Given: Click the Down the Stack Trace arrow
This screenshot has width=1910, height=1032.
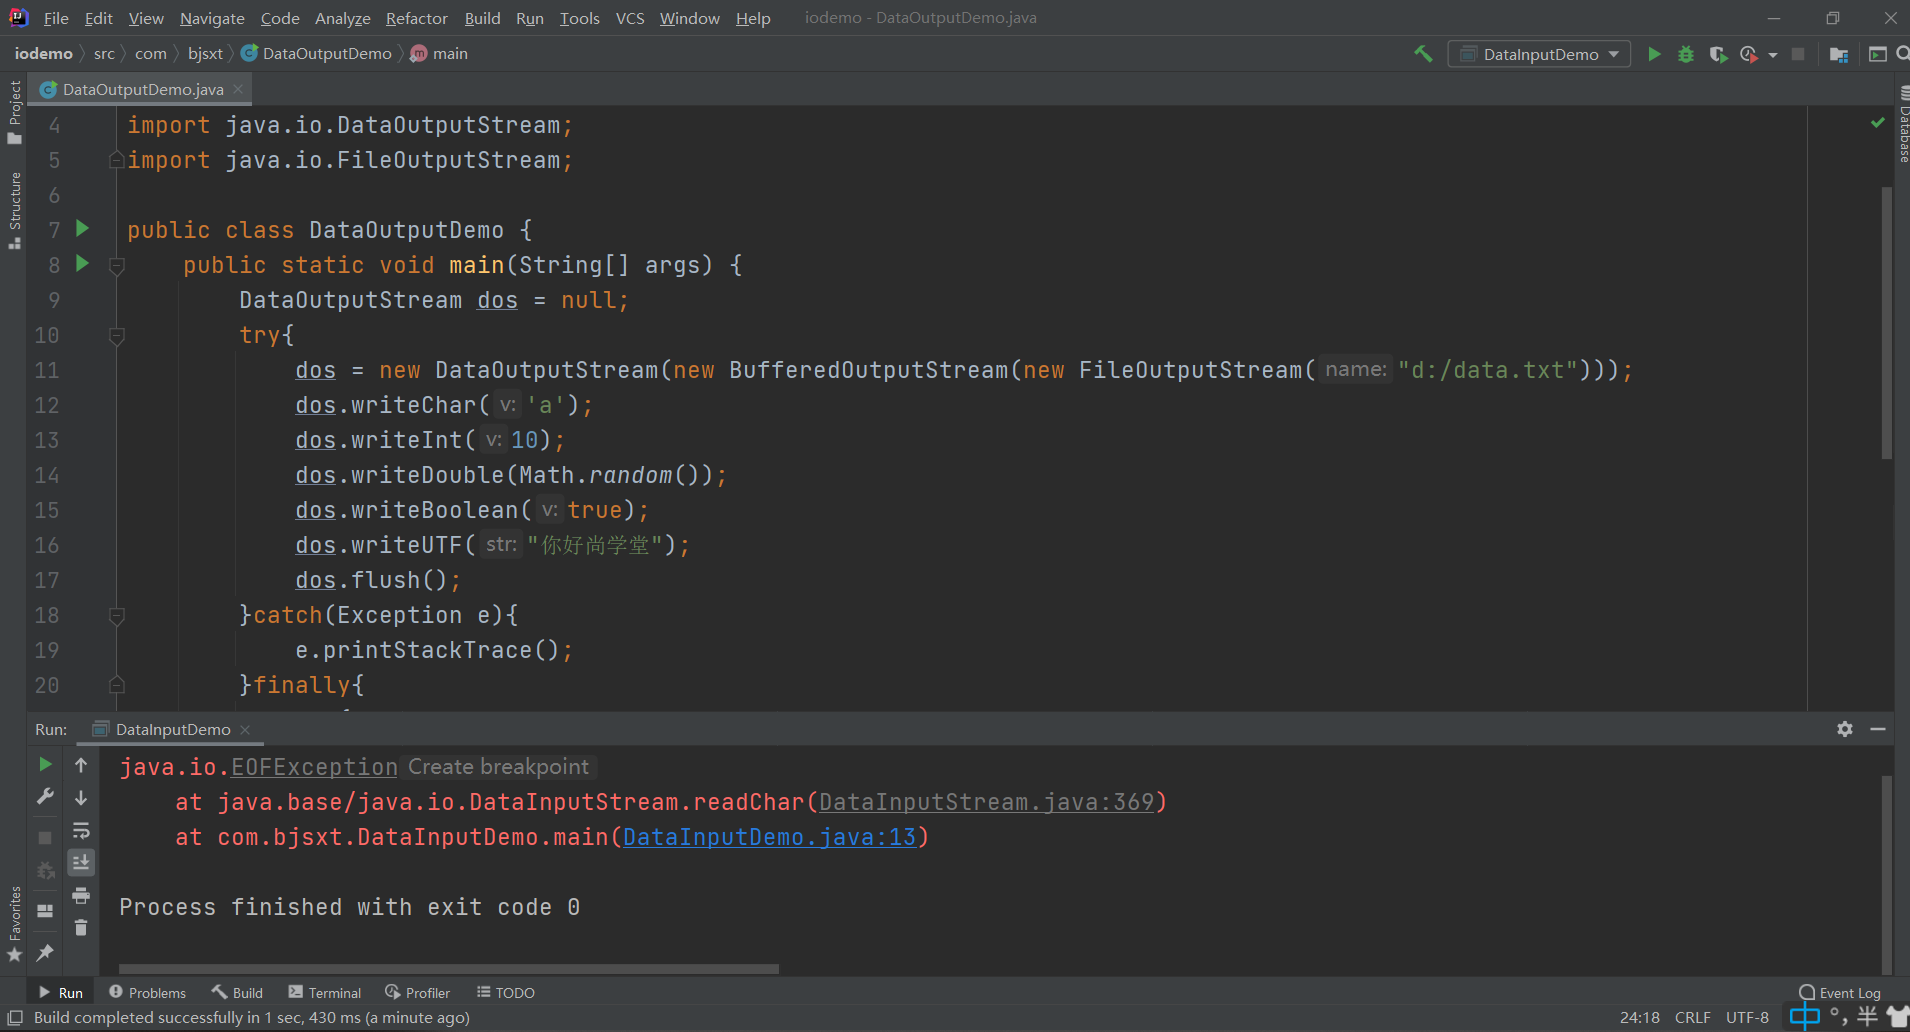Looking at the screenshot, I should tap(81, 797).
